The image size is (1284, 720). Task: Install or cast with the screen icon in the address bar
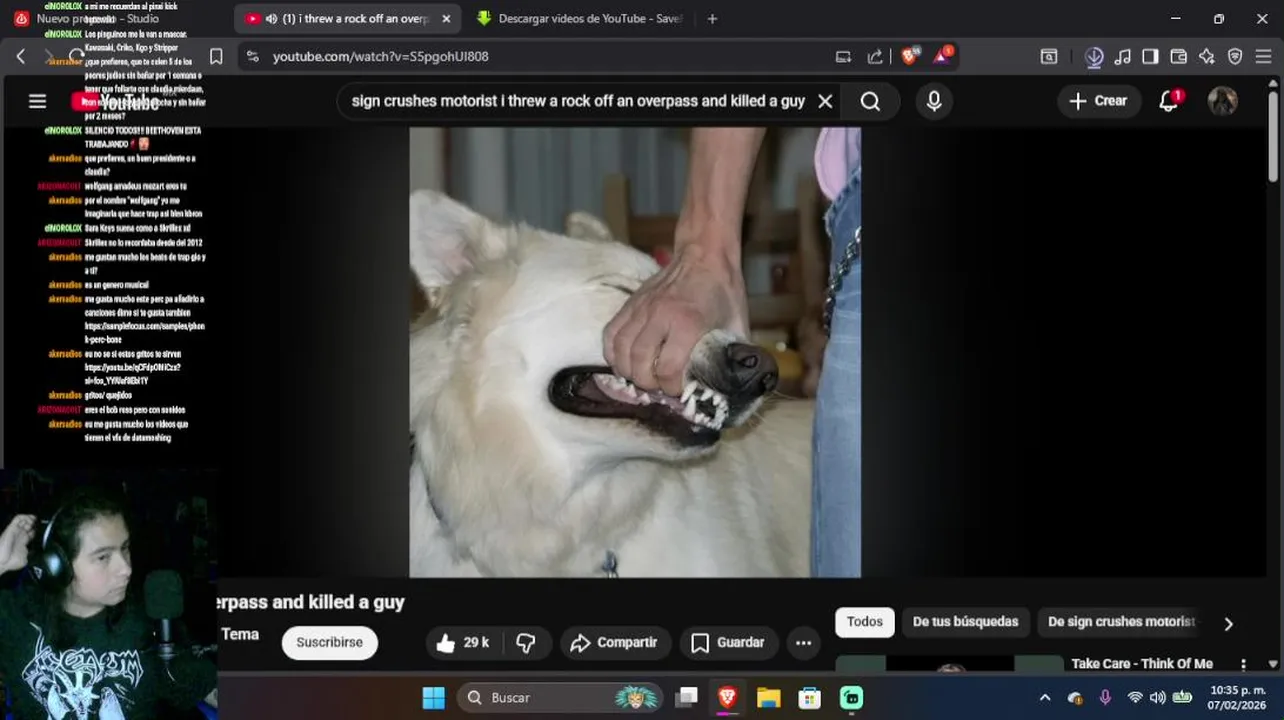(x=843, y=57)
